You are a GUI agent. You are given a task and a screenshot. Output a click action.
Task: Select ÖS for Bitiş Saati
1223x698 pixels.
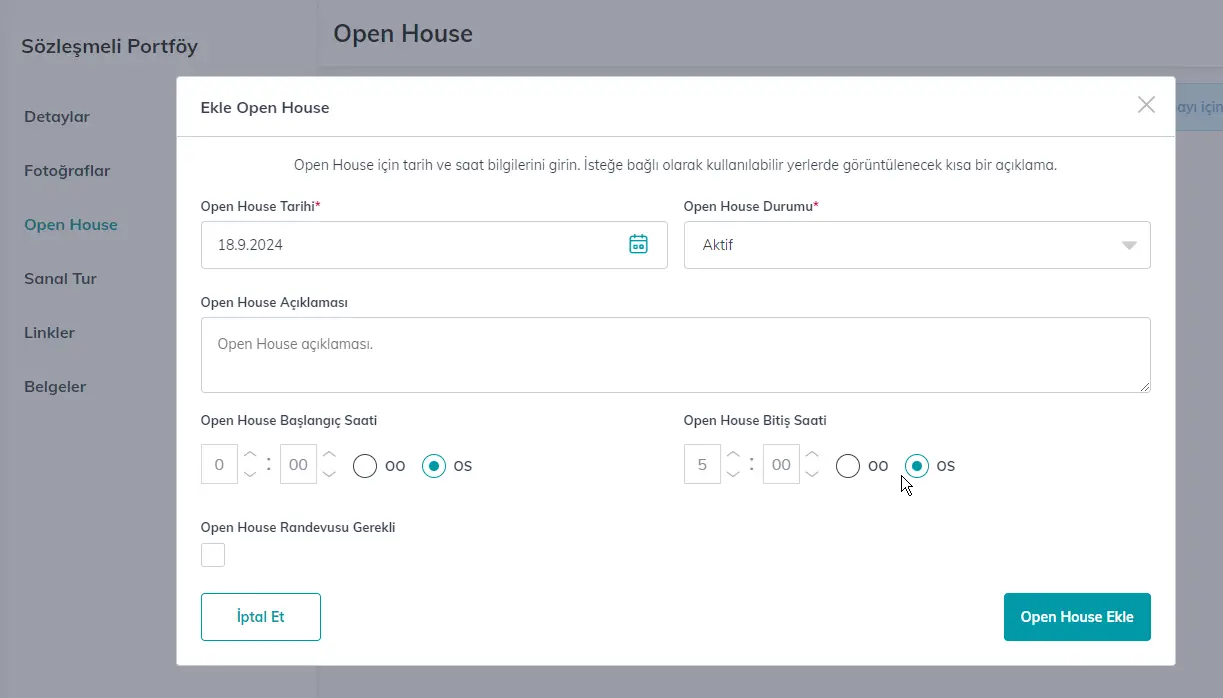tap(917, 466)
